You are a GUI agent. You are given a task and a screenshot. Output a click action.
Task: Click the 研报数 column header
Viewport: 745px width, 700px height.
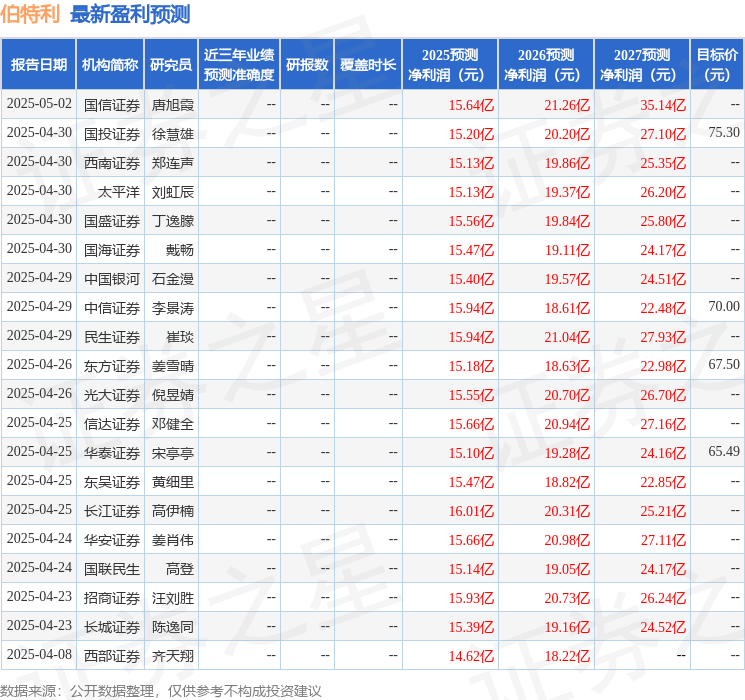pyautogui.click(x=307, y=65)
